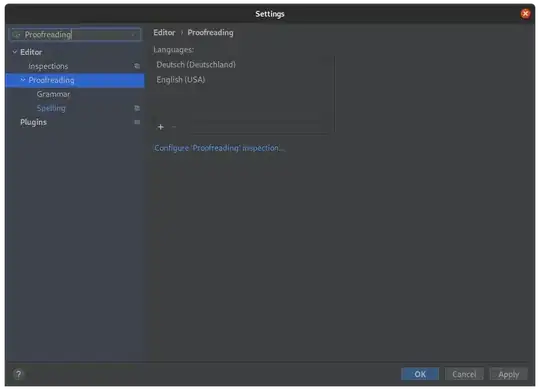The image size is (540, 391).
Task: Click OK to confirm settings
Action: pyautogui.click(x=420, y=374)
